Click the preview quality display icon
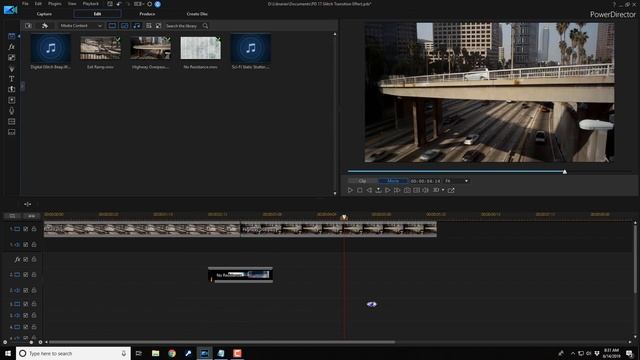640x360 pixels. point(416,190)
